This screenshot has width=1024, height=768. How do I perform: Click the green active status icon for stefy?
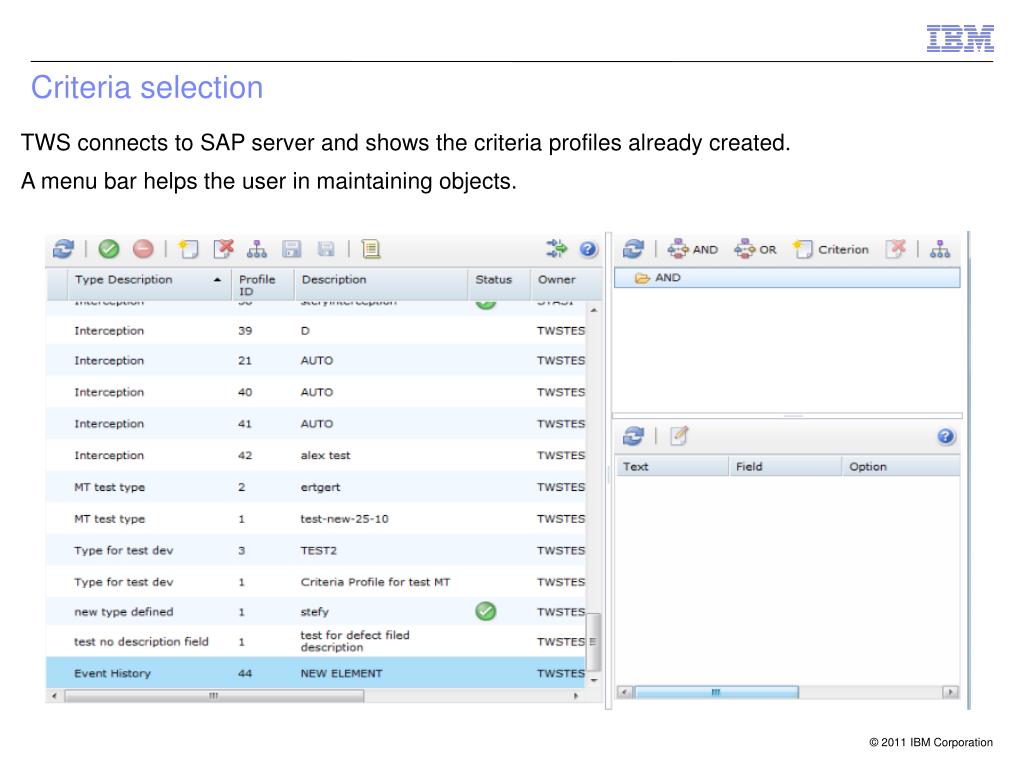pos(485,611)
